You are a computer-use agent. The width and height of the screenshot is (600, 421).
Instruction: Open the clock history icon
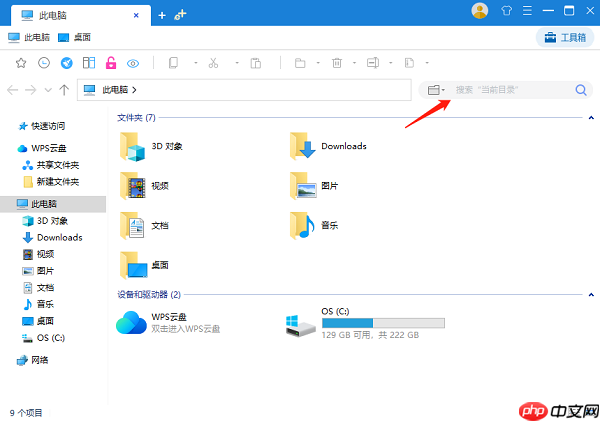44,63
